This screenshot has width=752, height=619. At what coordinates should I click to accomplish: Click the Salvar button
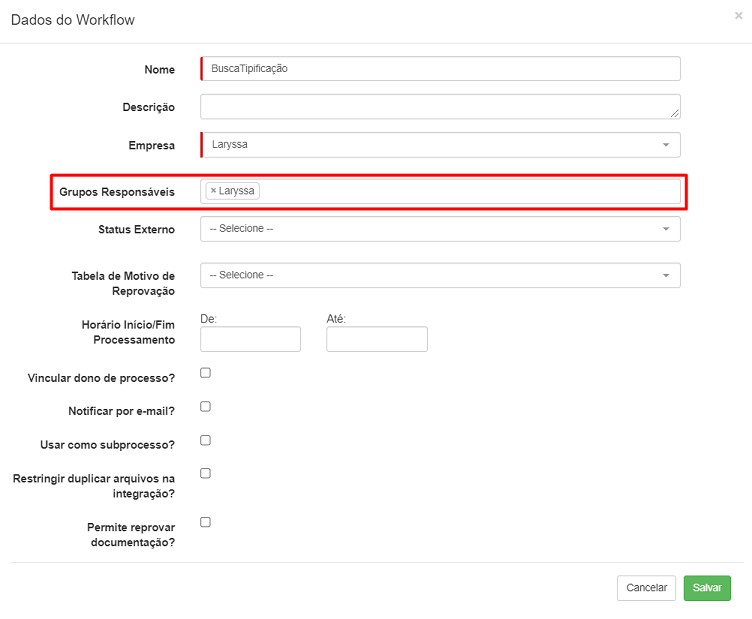coord(707,588)
